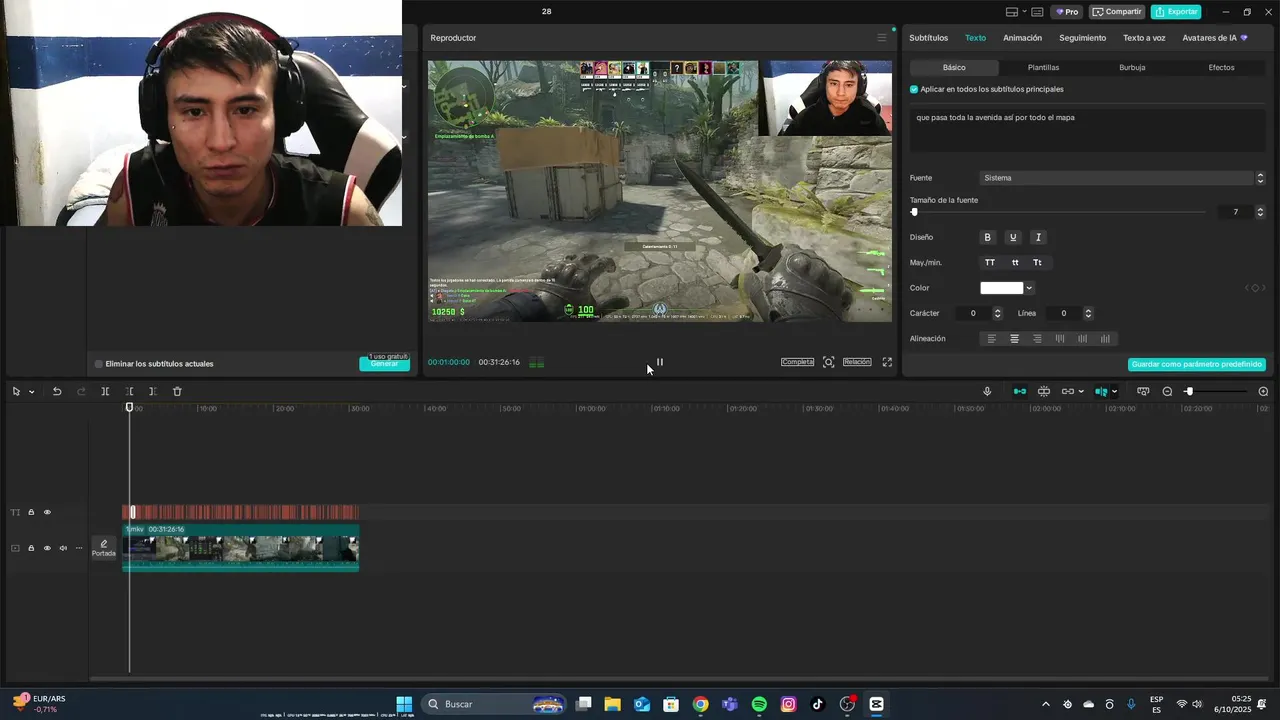The image size is (1280, 720).
Task: Trim right of playhead tool icon
Action: tap(152, 391)
